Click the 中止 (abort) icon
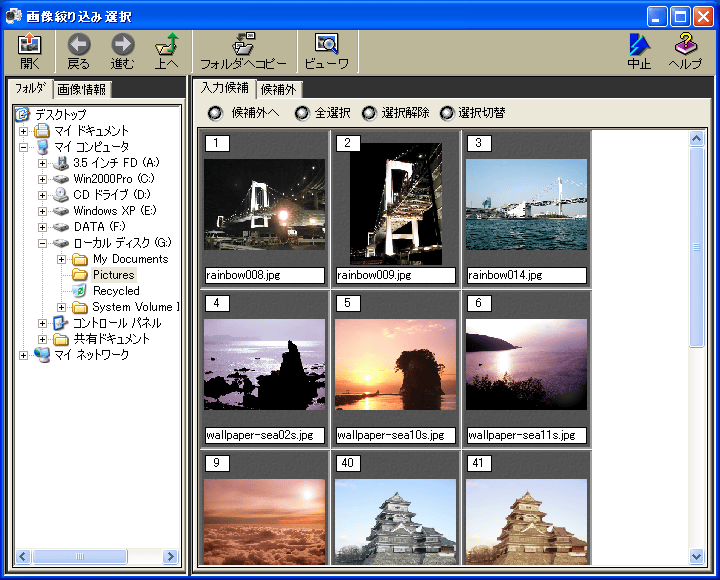This screenshot has height=580, width=720. pyautogui.click(x=639, y=45)
